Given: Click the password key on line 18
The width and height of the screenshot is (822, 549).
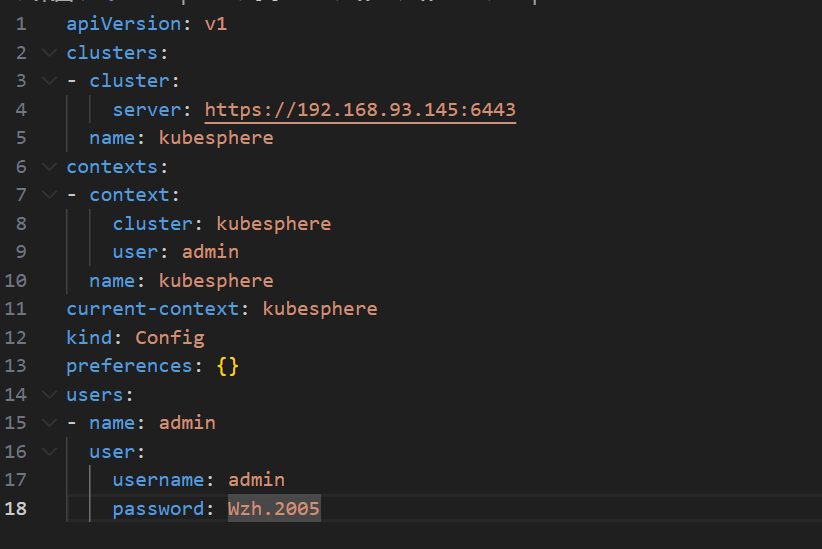Looking at the screenshot, I should (158, 509).
